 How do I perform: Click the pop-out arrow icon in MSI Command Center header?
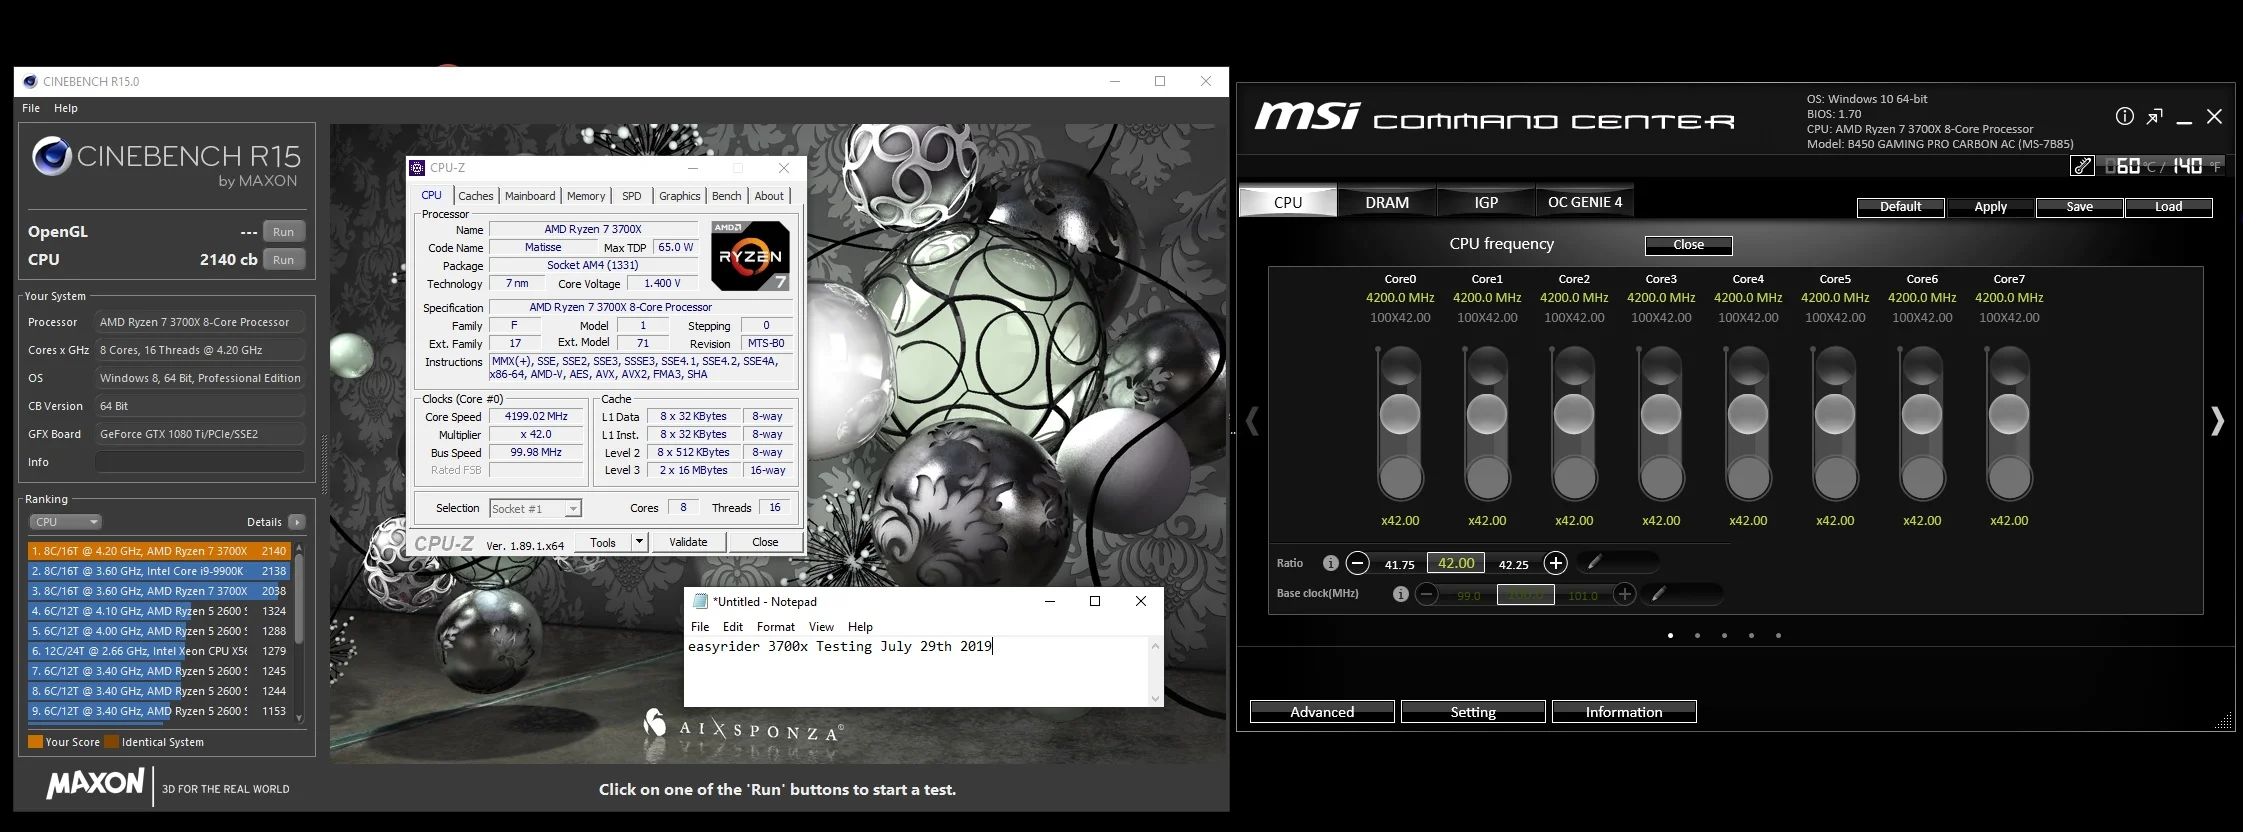coord(2155,117)
